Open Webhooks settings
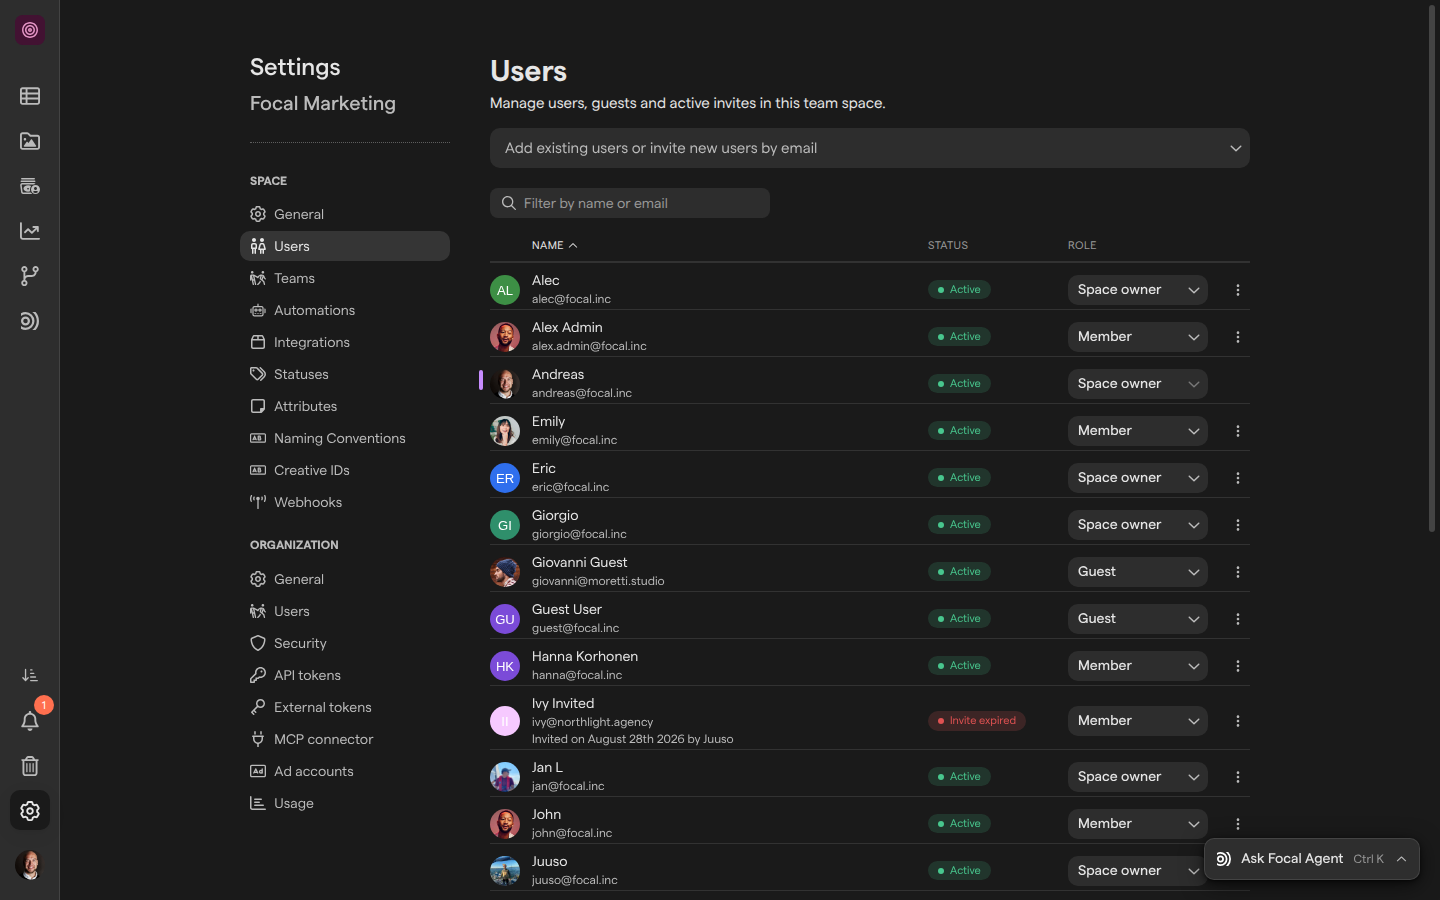Image resolution: width=1440 pixels, height=900 pixels. pos(345,502)
